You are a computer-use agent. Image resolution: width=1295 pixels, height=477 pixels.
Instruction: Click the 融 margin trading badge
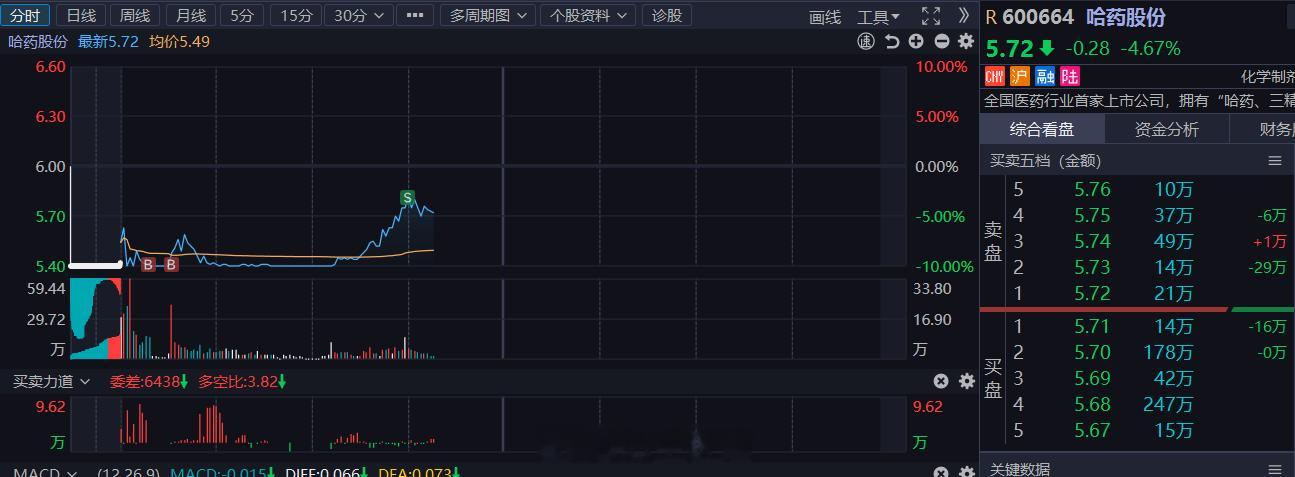pos(1045,77)
